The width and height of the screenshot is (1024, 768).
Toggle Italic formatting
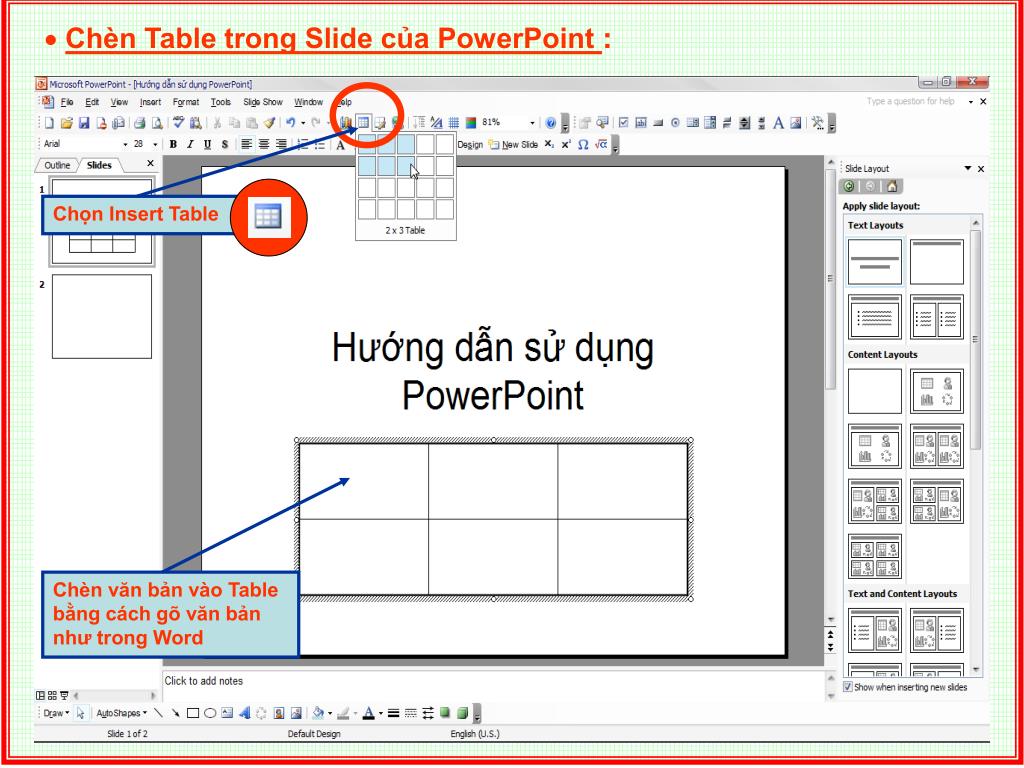click(190, 144)
